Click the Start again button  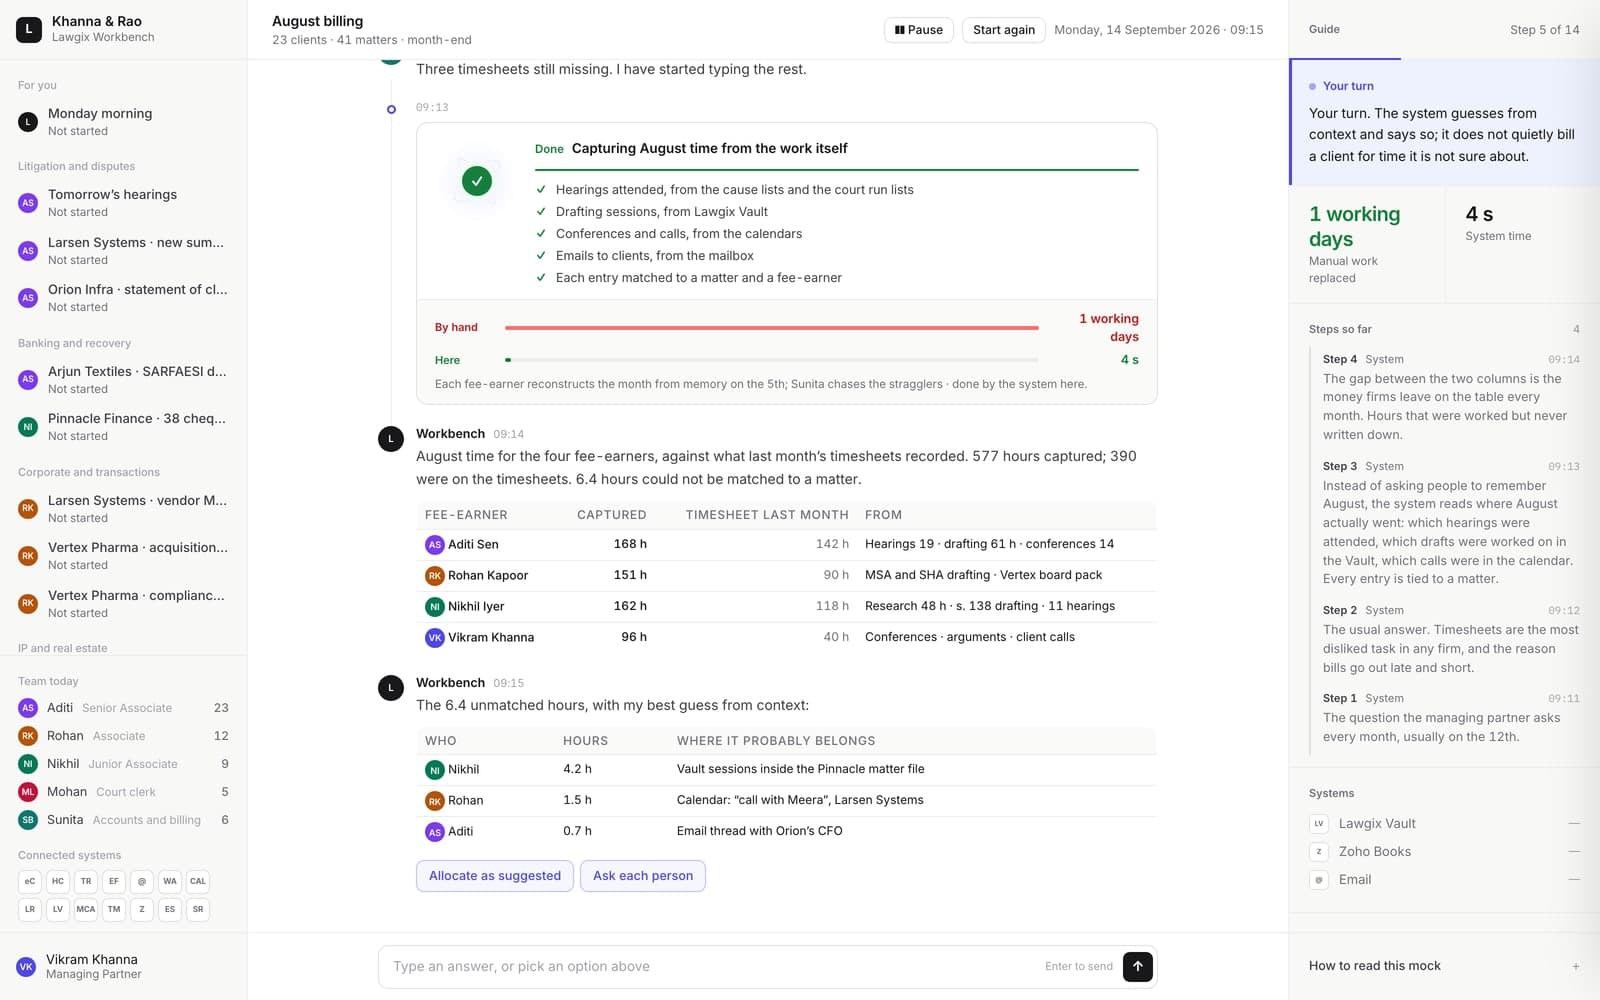pyautogui.click(x=1004, y=30)
